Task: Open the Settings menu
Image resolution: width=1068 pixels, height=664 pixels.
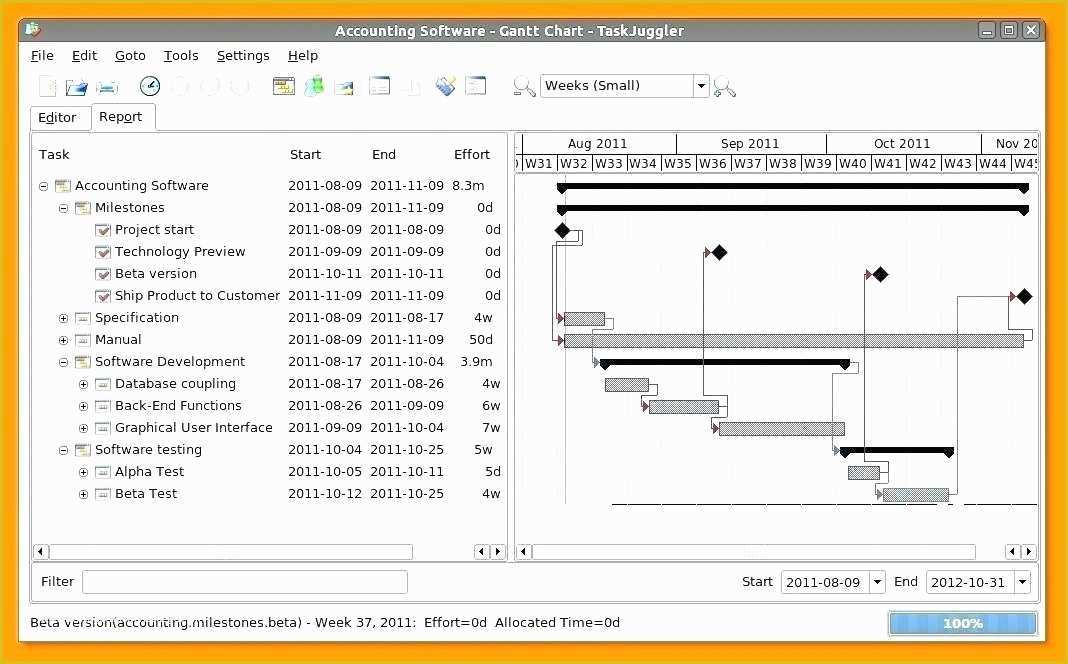Action: [x=243, y=56]
